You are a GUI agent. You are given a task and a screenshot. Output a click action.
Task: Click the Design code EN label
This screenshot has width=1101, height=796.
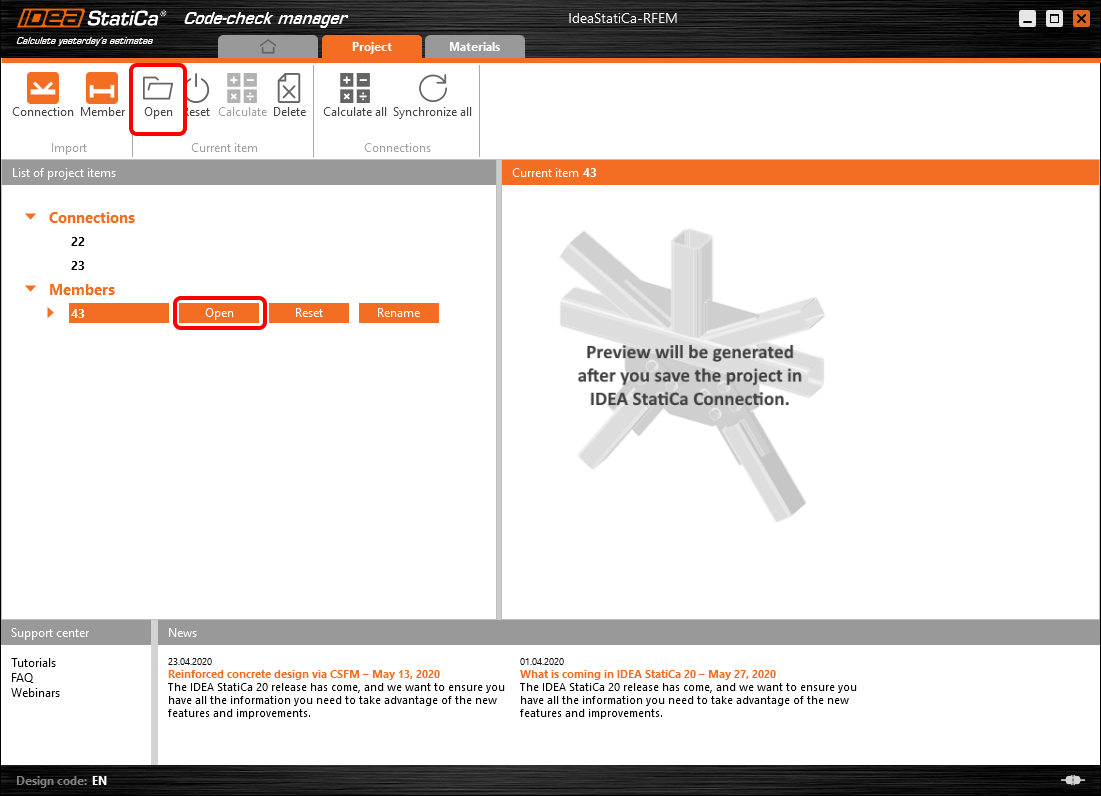click(x=62, y=781)
